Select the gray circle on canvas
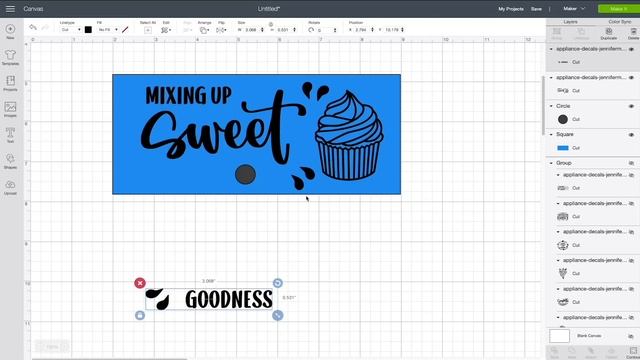640x360 pixels. [x=245, y=174]
